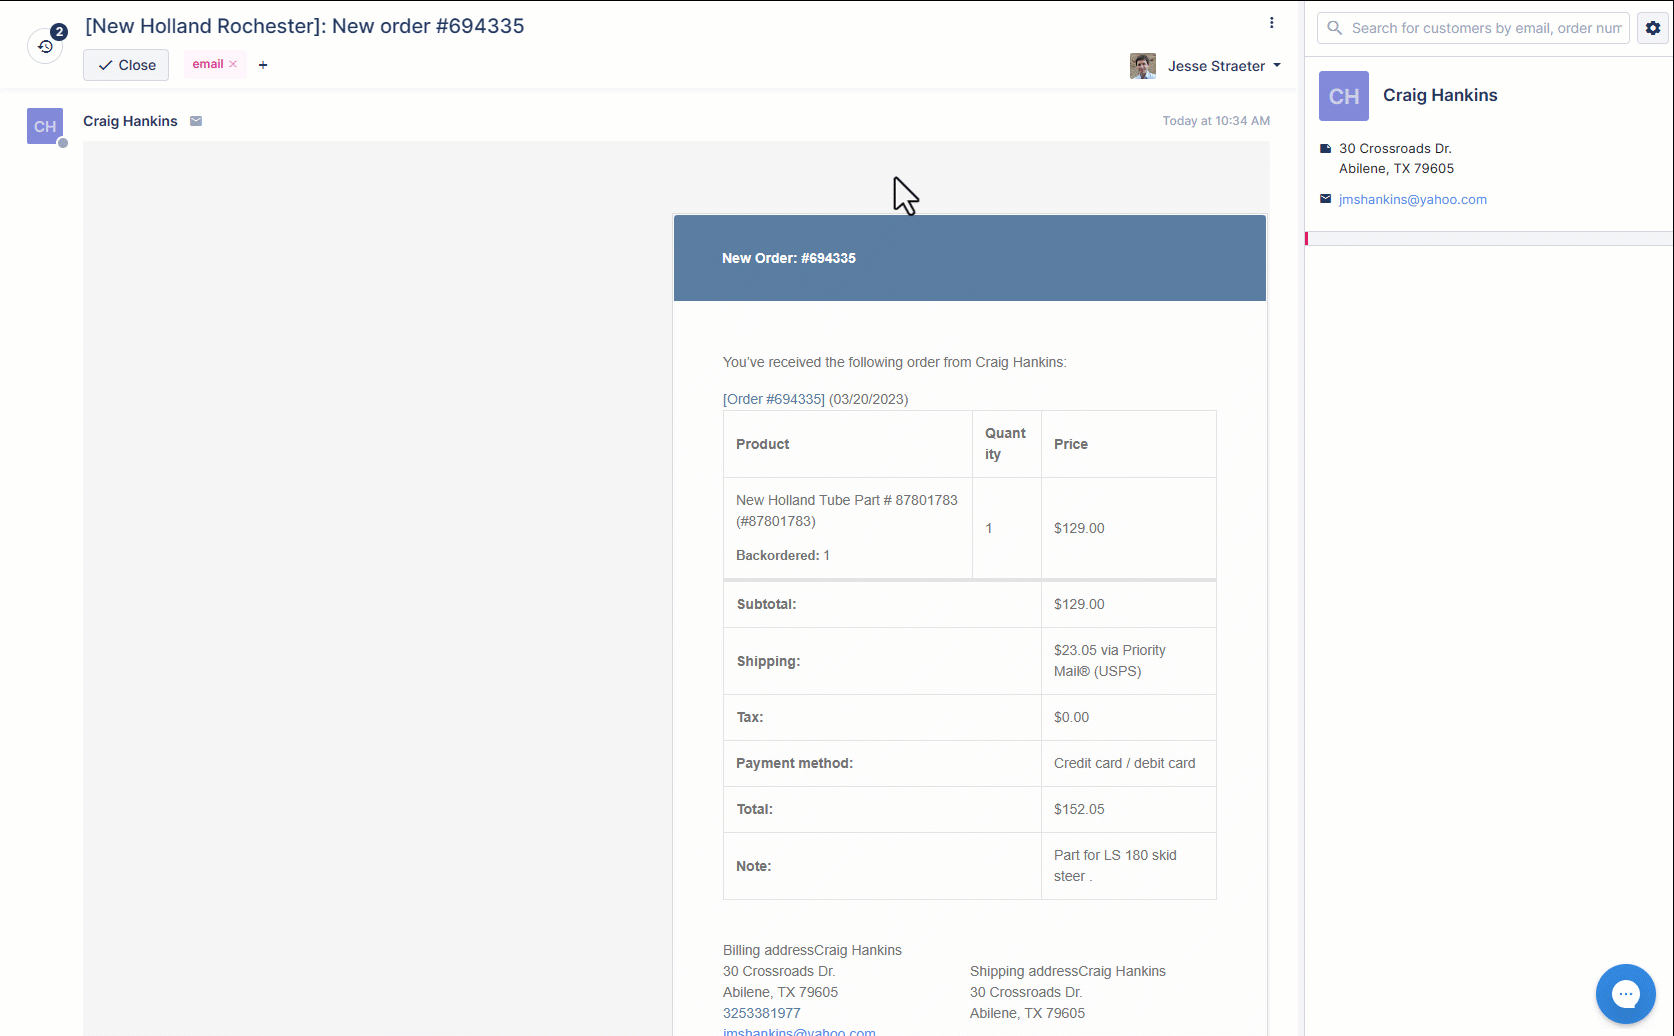This screenshot has width=1674, height=1036.
Task: Click Jesse Straeter's profile photo
Action: point(1142,66)
